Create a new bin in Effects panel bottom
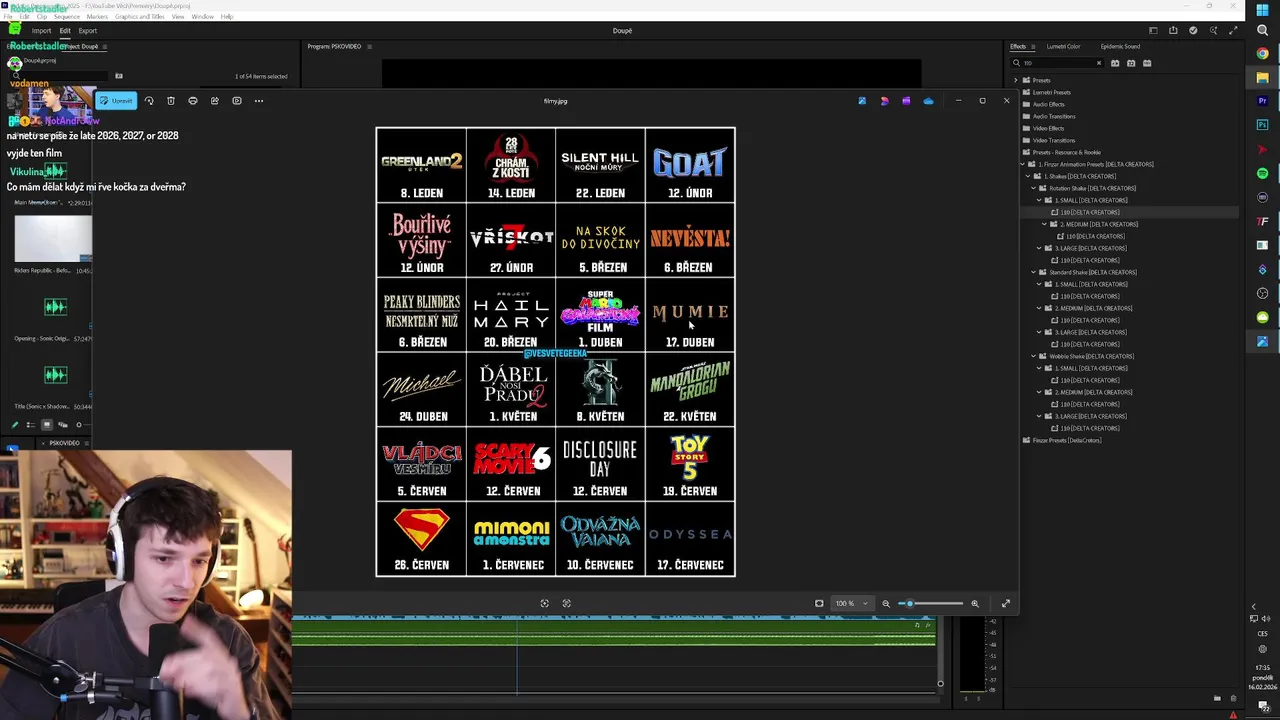1280x720 pixels. [1217, 698]
